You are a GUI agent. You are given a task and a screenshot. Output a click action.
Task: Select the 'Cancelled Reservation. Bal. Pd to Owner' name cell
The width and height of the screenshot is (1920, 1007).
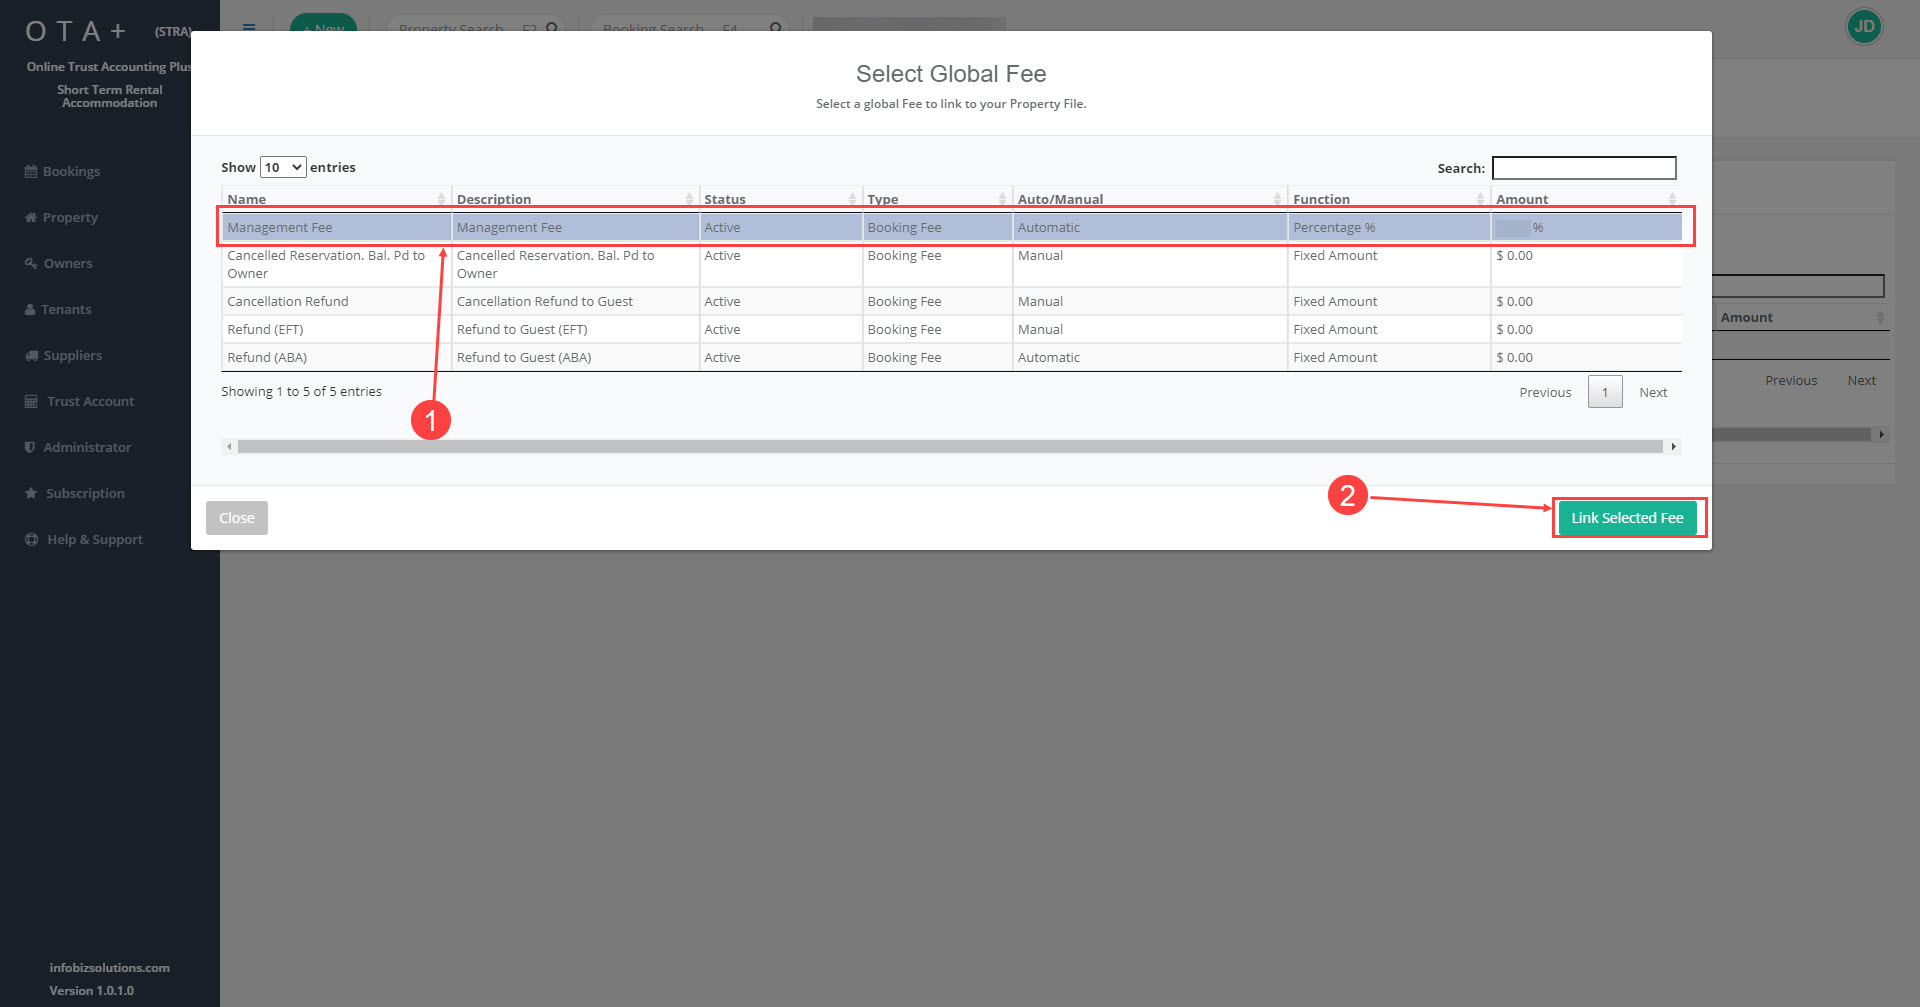pos(337,265)
